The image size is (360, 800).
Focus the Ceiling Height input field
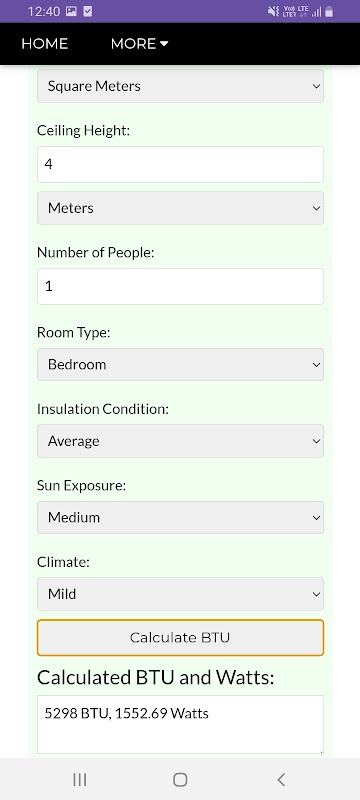point(181,164)
